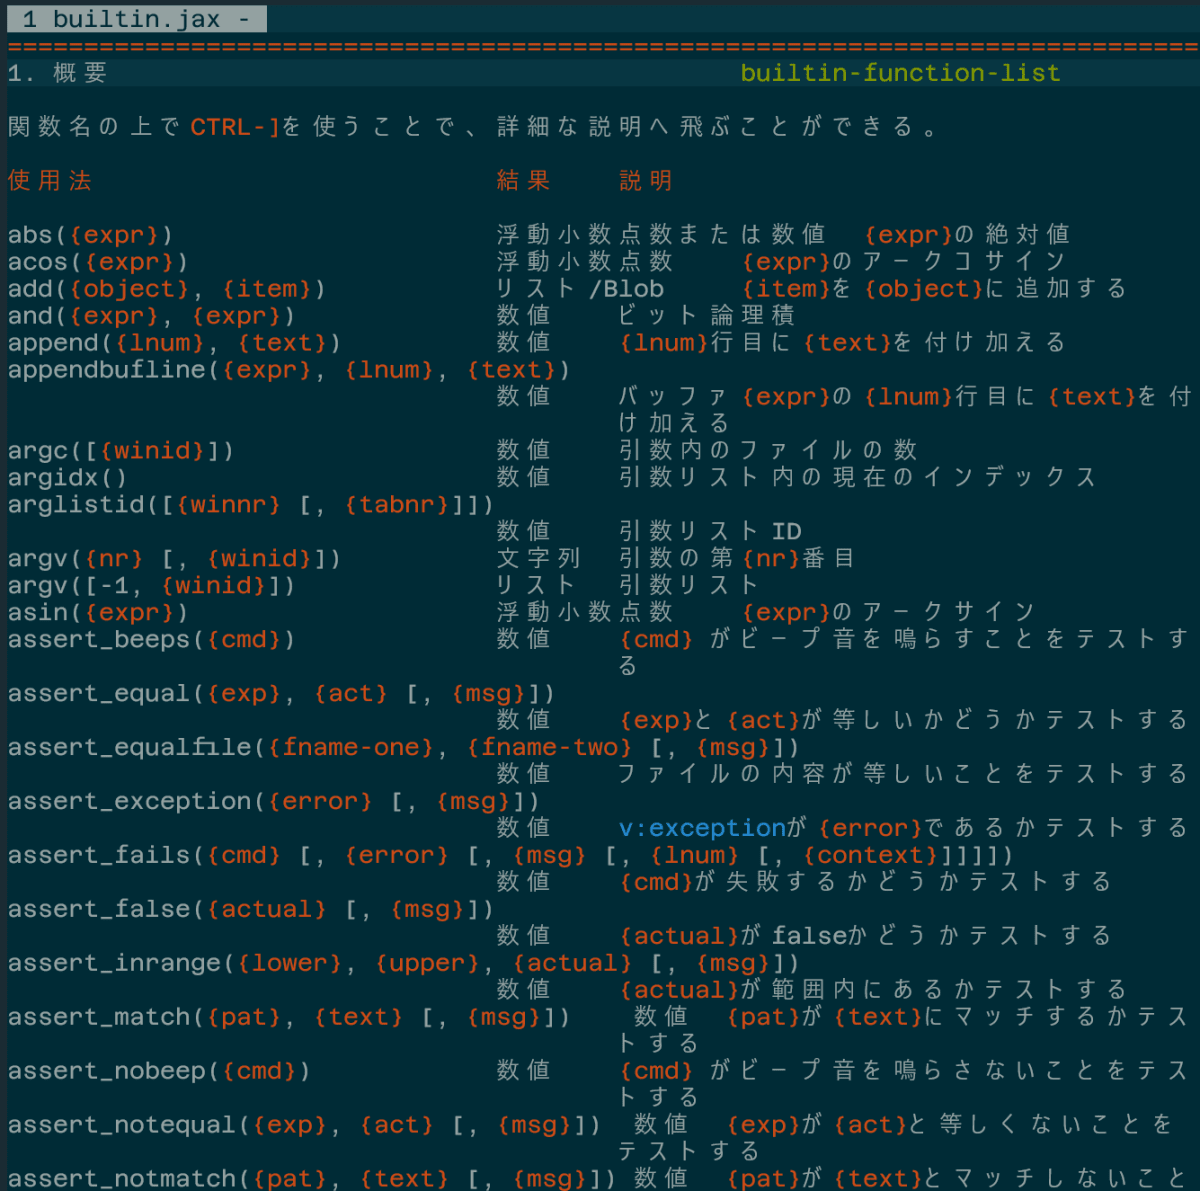Viewport: 1200px width, 1191px height.
Task: Click the assert_equal() function entry
Action: 281,694
